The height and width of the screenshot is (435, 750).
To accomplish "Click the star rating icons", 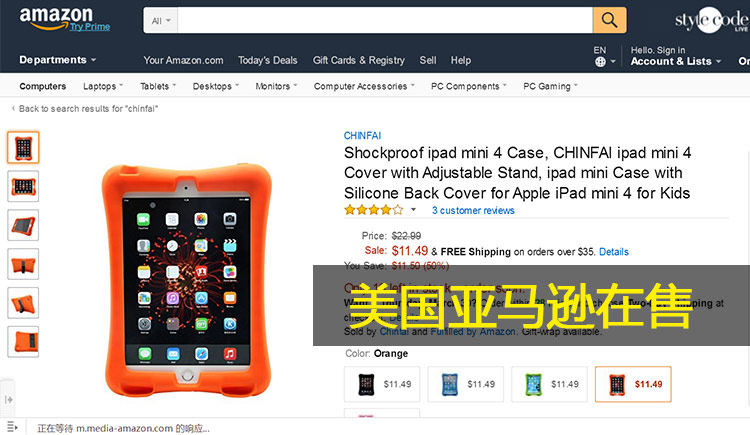I will coord(374,210).
